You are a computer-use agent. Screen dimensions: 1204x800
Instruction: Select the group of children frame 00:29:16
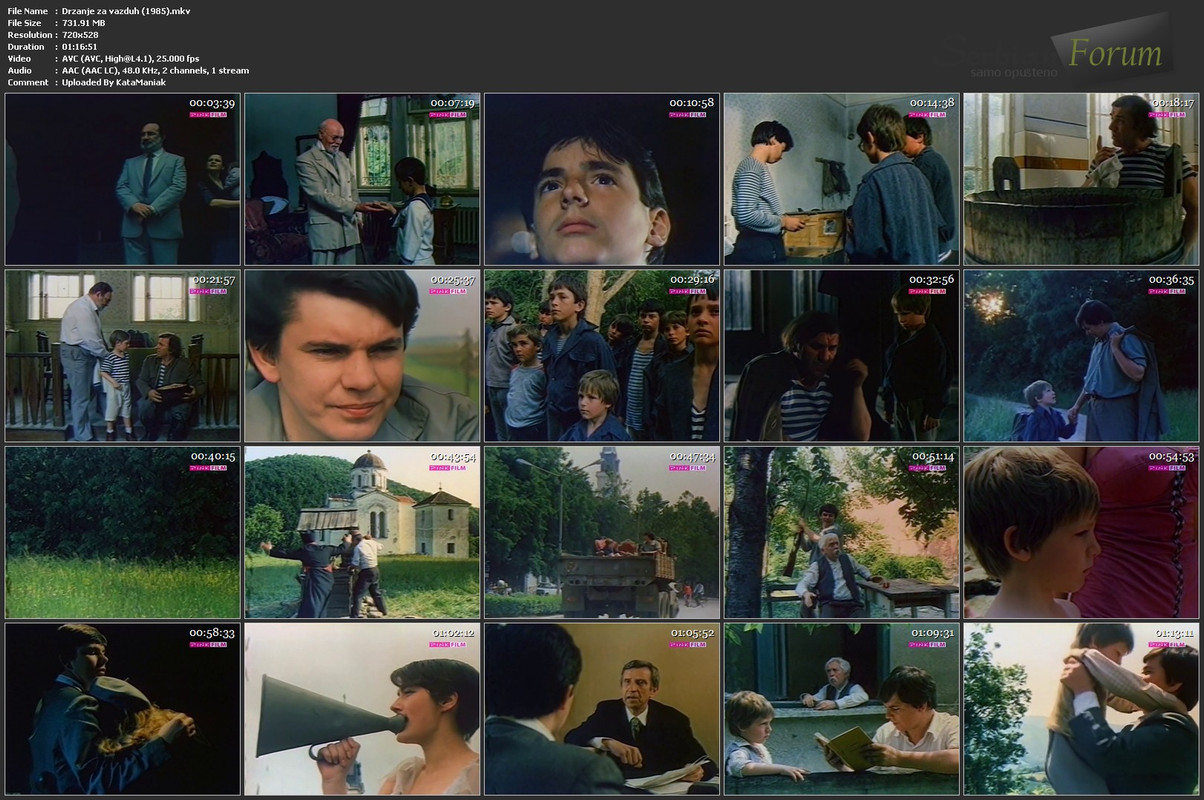tap(602, 356)
